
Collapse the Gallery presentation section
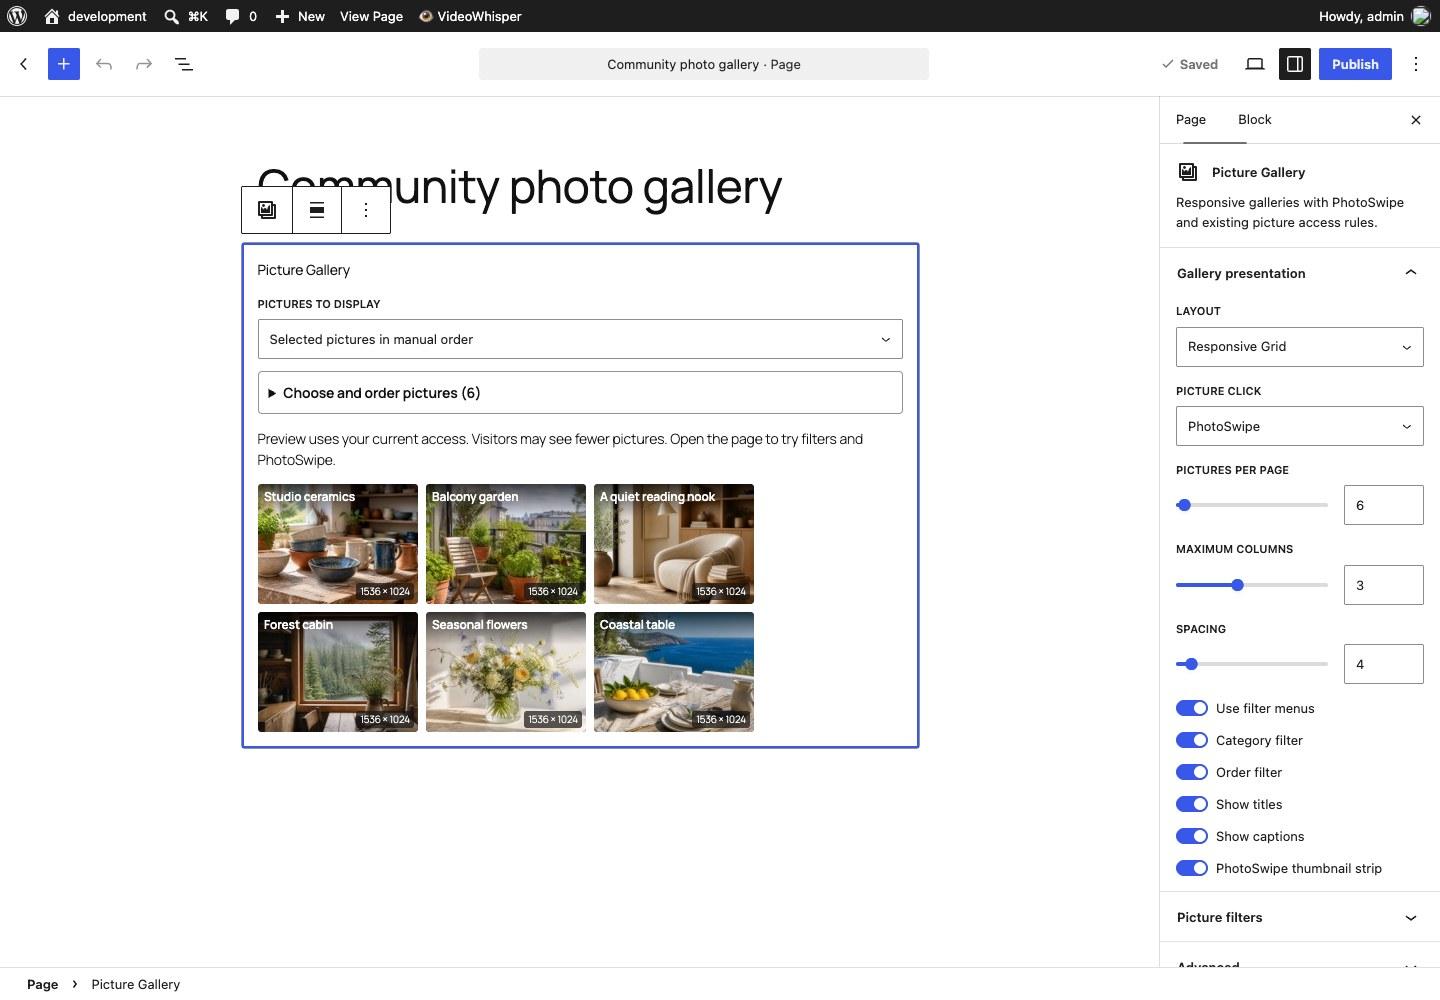pos(1300,273)
